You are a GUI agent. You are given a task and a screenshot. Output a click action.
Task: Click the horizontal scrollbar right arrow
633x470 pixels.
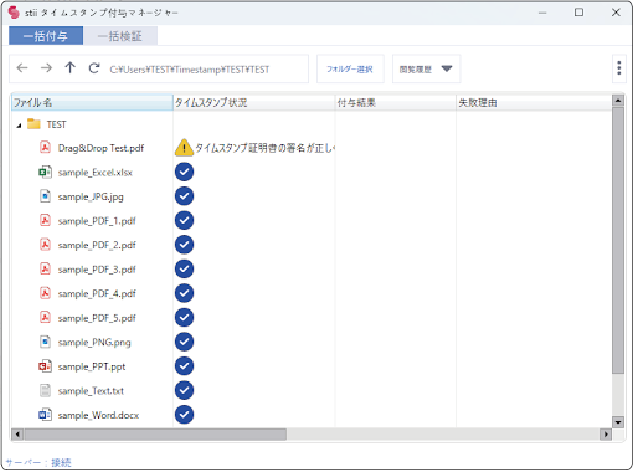[x=604, y=435]
